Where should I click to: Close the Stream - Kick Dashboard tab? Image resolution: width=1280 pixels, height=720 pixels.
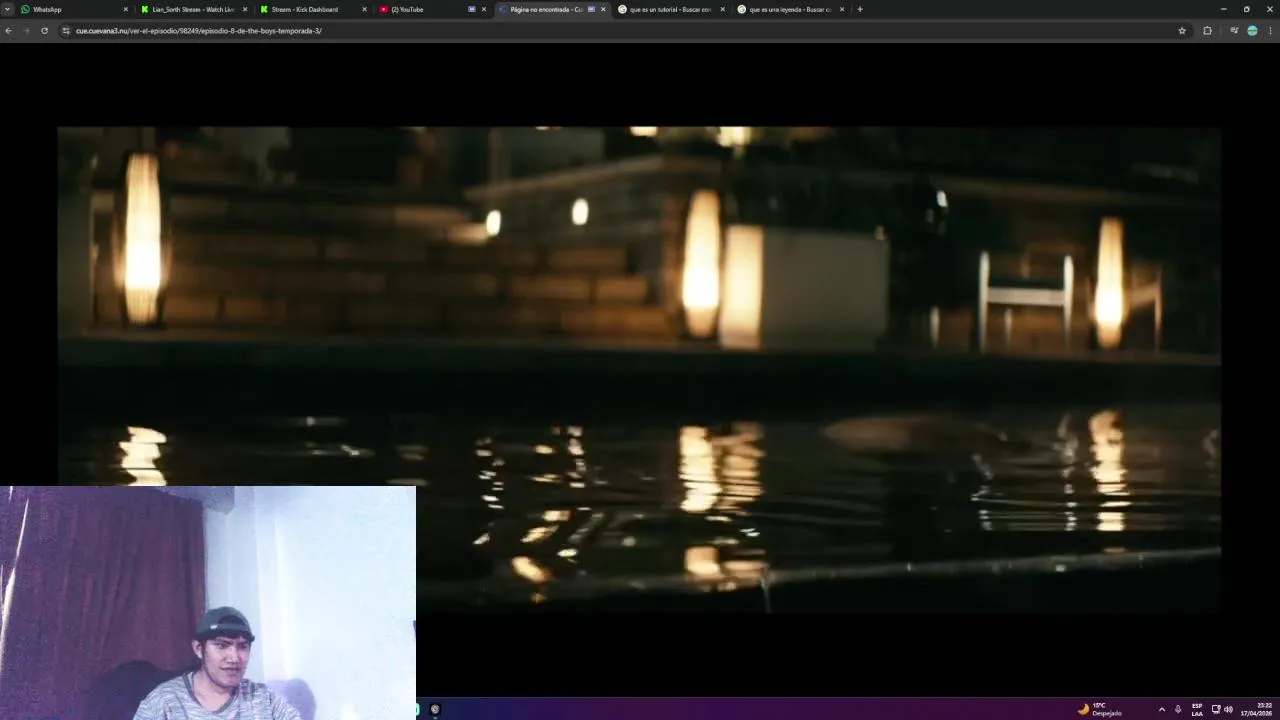(364, 9)
